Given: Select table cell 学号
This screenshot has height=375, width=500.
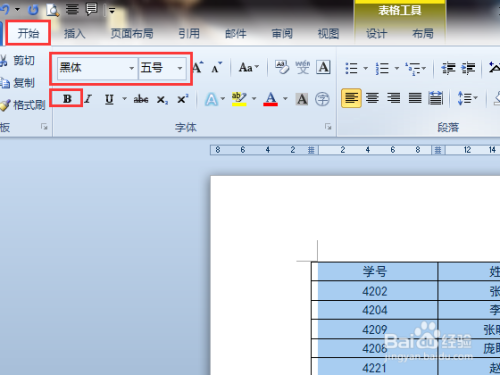Looking at the screenshot, I should (x=375, y=272).
